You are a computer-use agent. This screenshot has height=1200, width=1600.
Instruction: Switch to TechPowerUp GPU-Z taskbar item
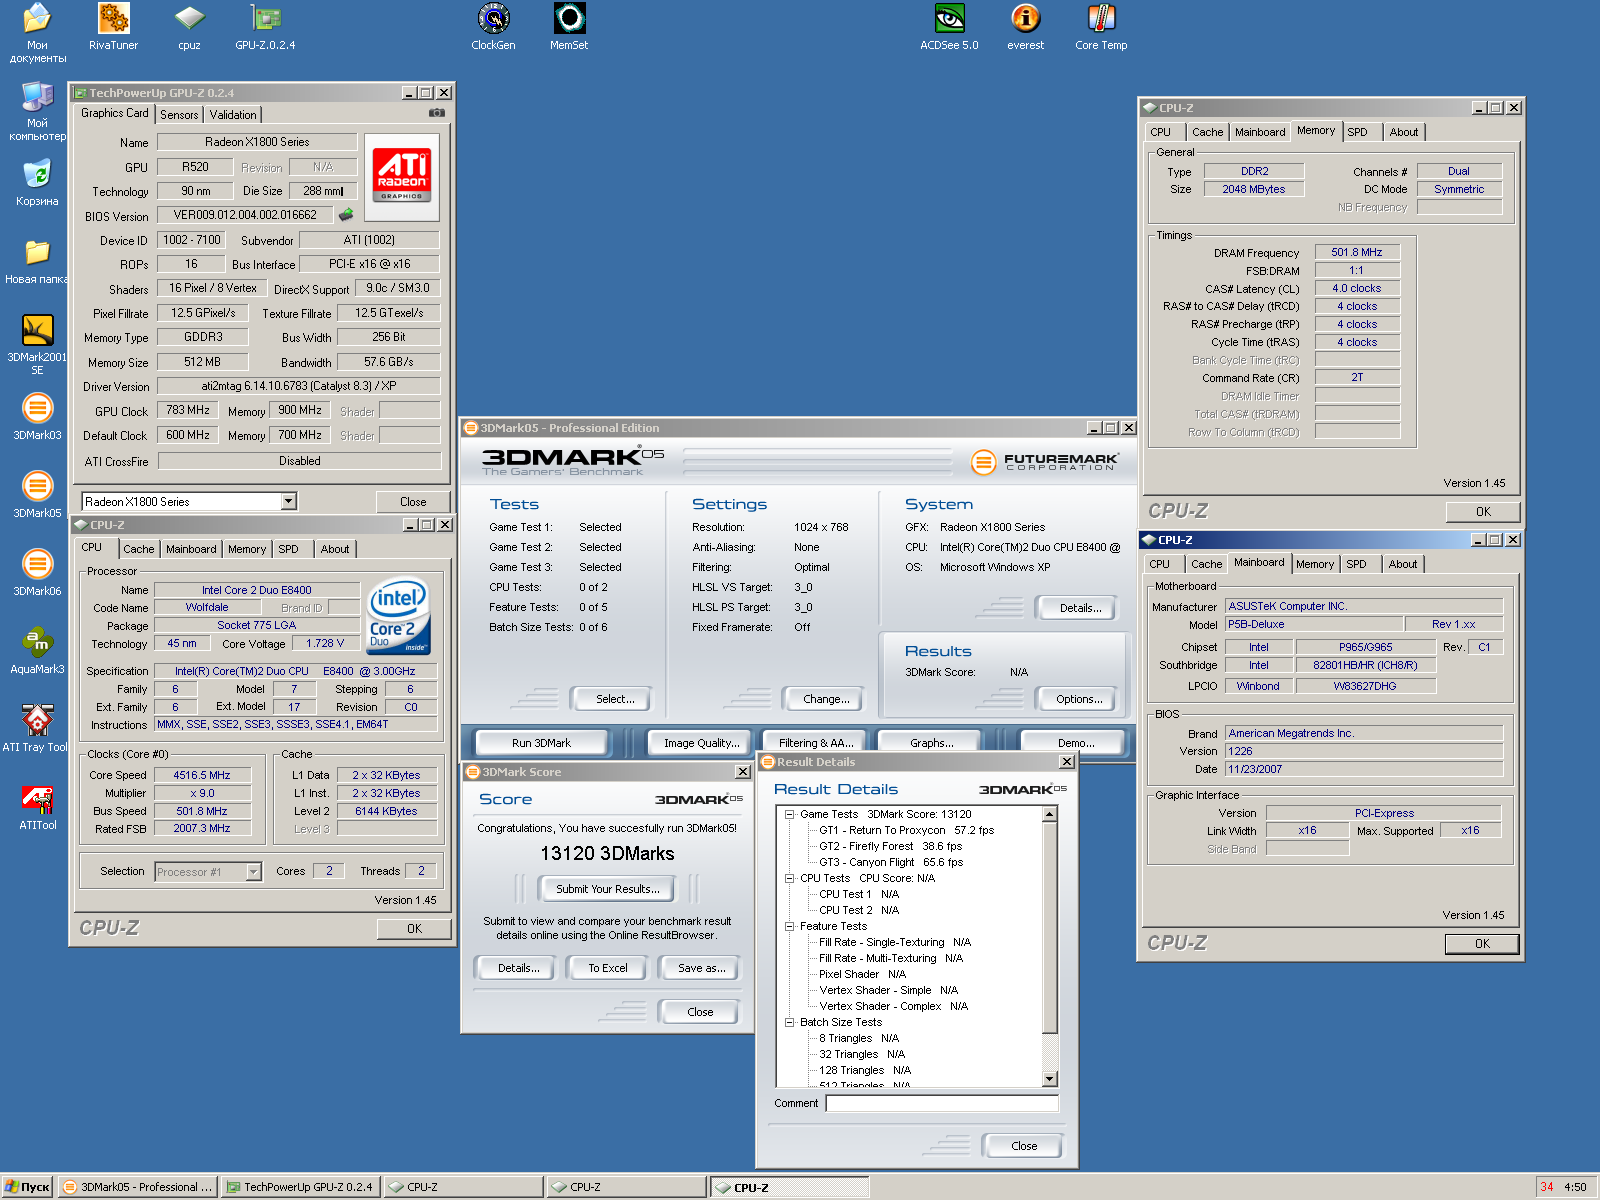300,1187
